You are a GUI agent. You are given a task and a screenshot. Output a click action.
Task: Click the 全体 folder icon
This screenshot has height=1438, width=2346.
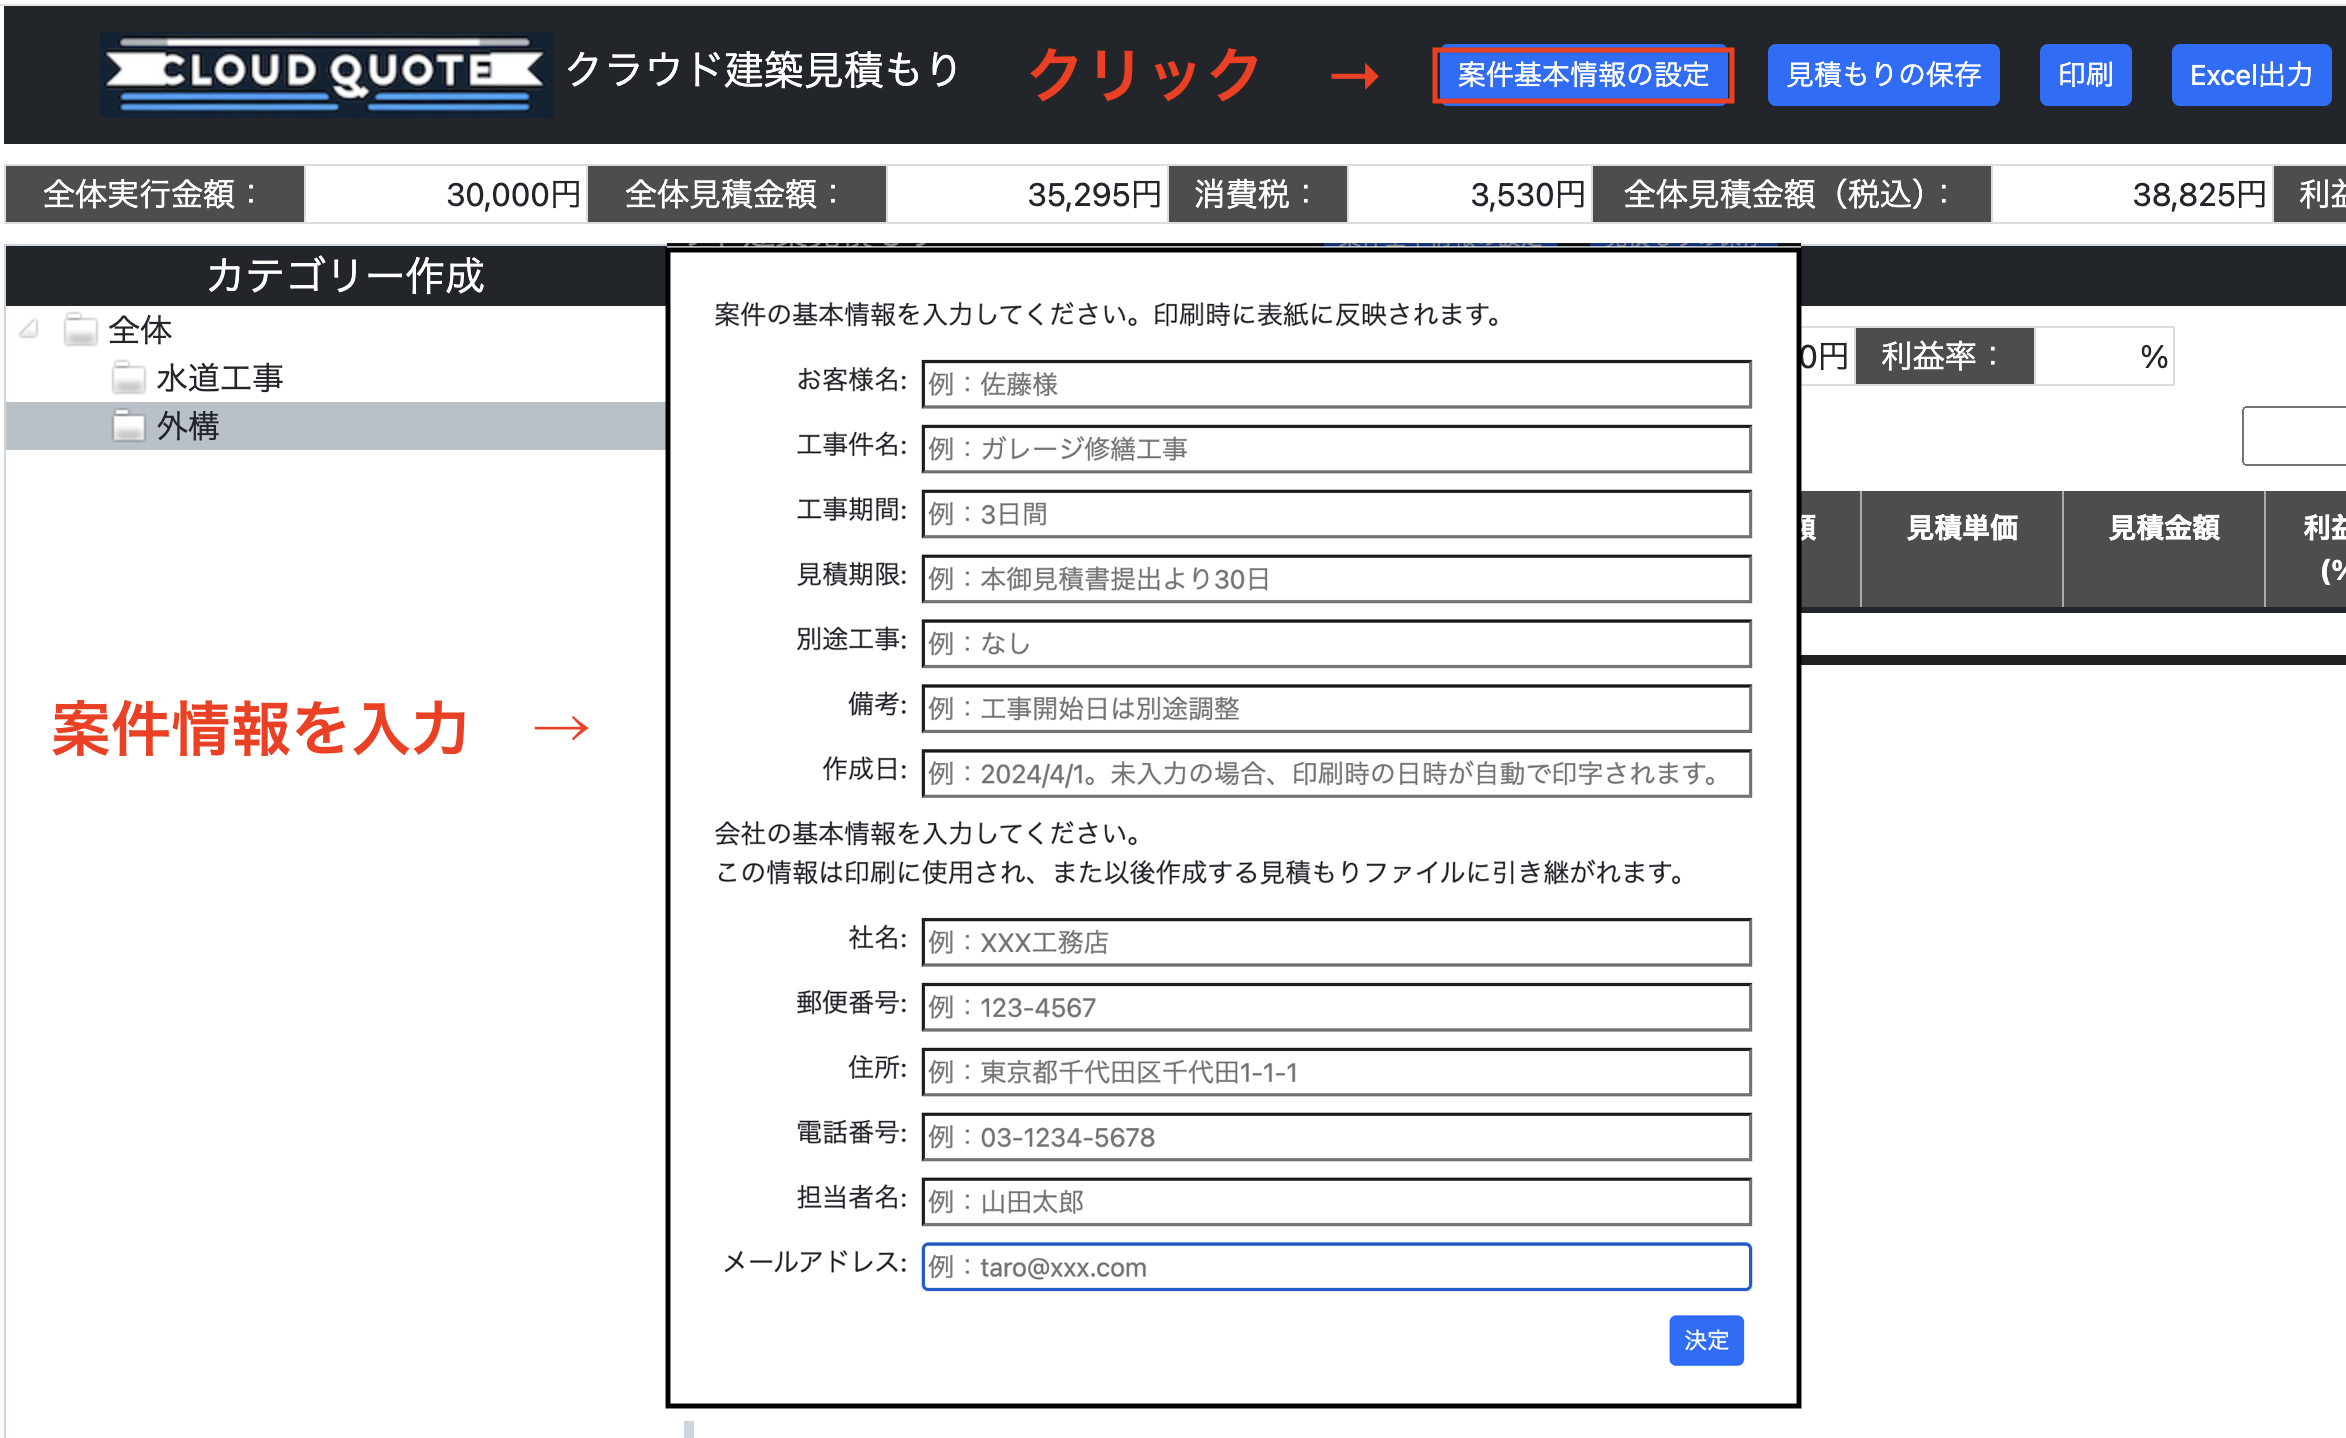(80, 329)
